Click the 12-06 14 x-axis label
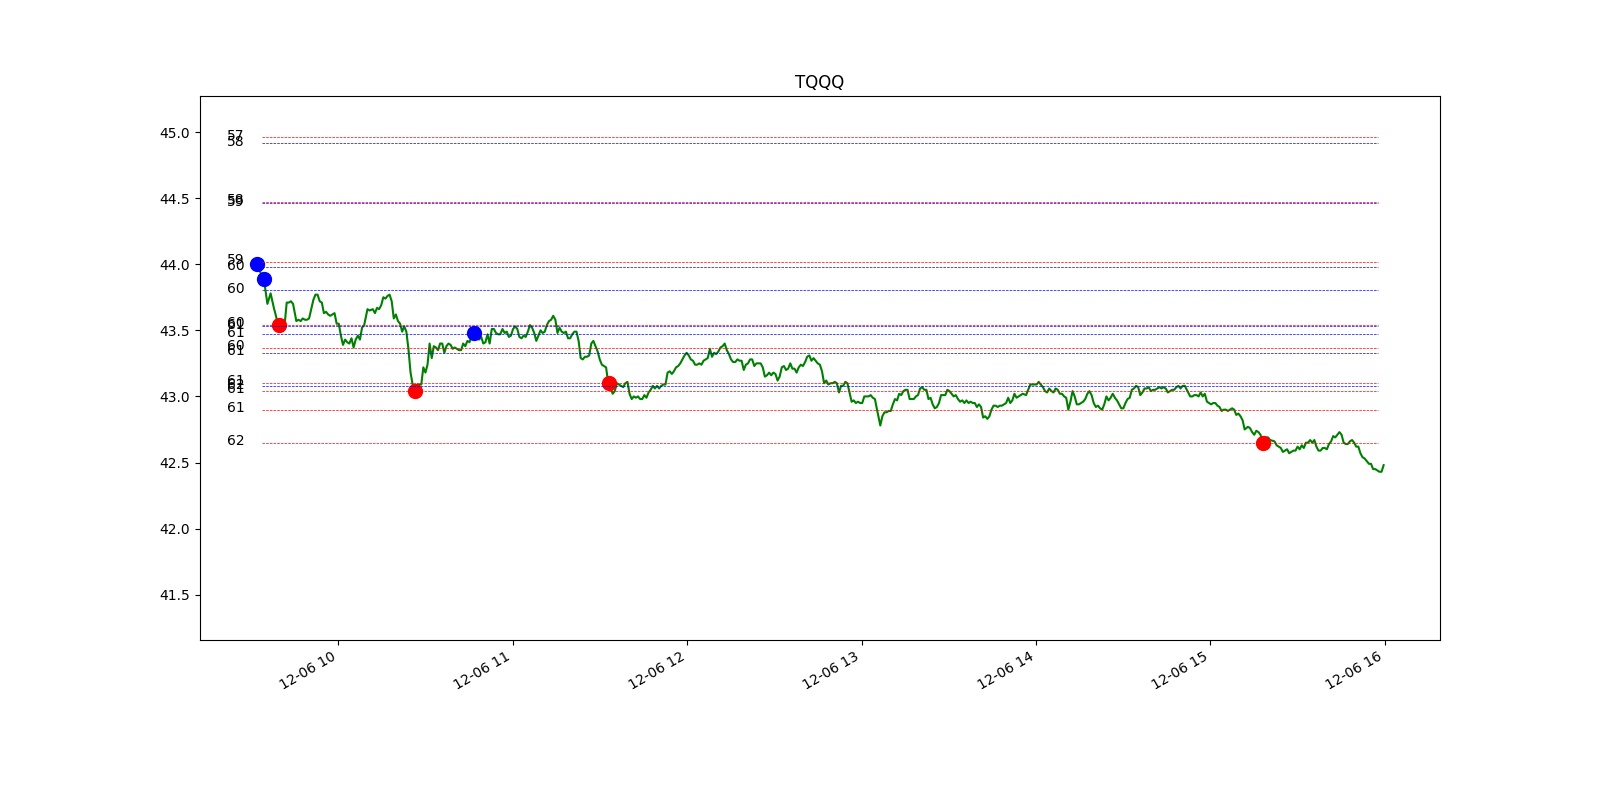Viewport: 1600px width, 800px height. point(1005,670)
